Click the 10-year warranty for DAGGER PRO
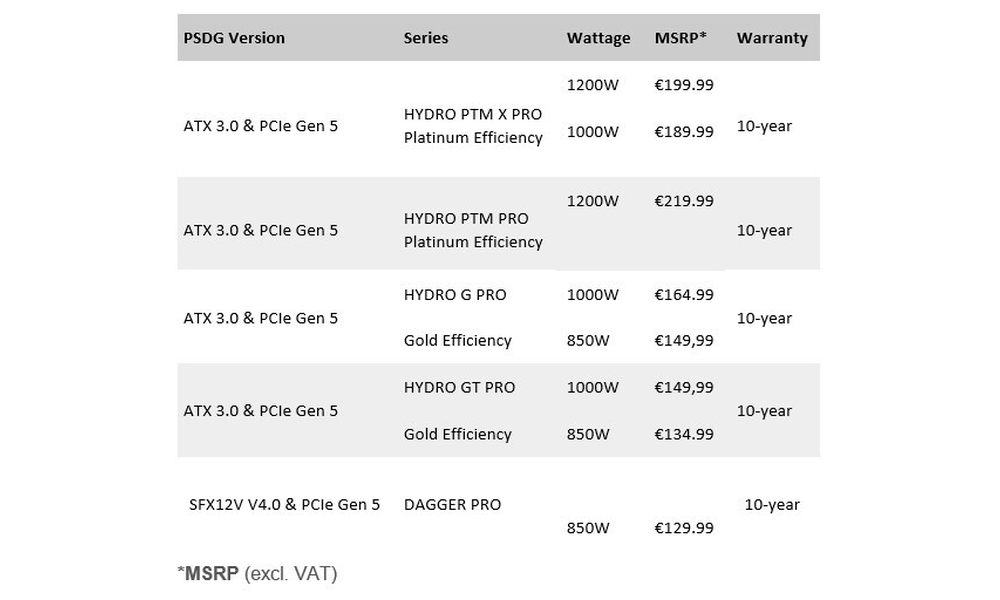 click(772, 505)
